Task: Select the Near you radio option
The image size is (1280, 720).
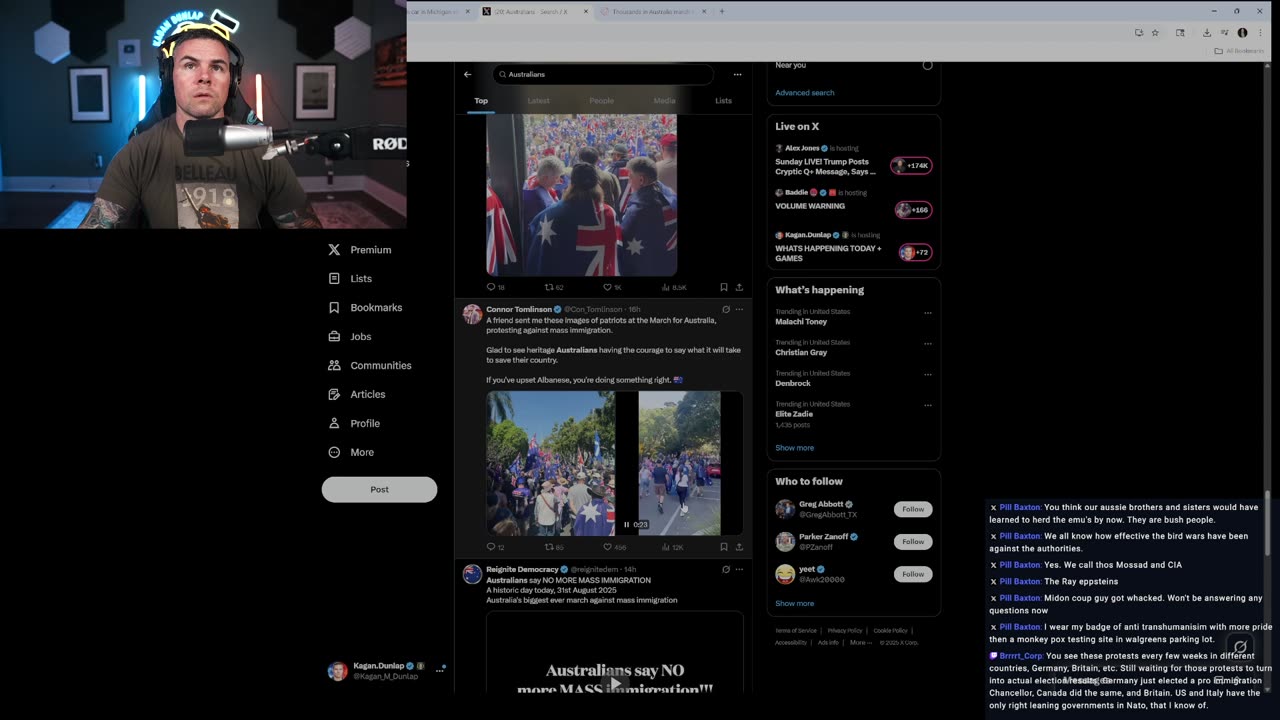Action: point(927,65)
